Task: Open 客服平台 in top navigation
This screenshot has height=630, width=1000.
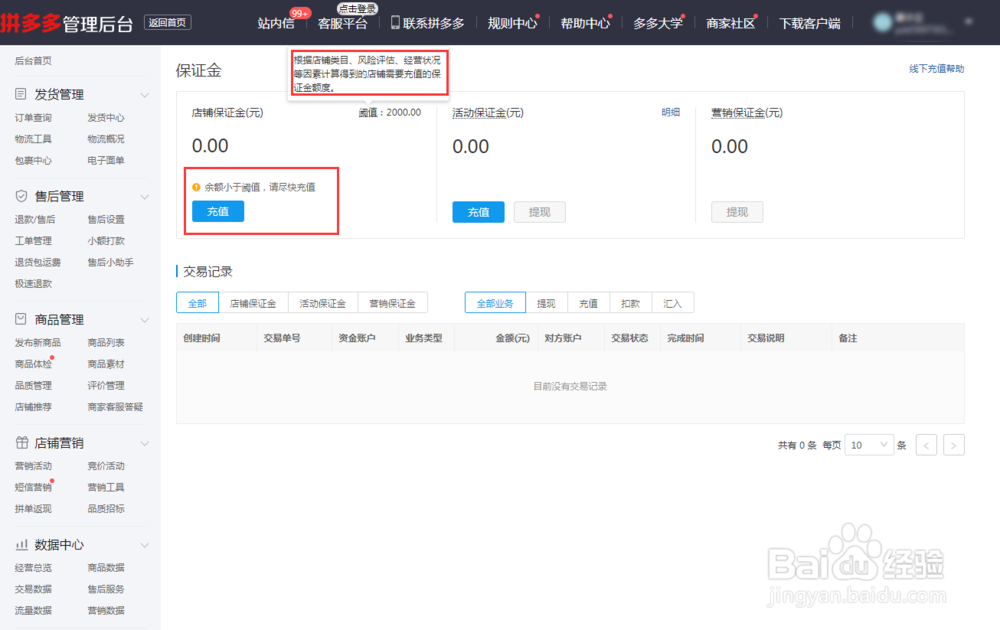Action: pos(342,23)
